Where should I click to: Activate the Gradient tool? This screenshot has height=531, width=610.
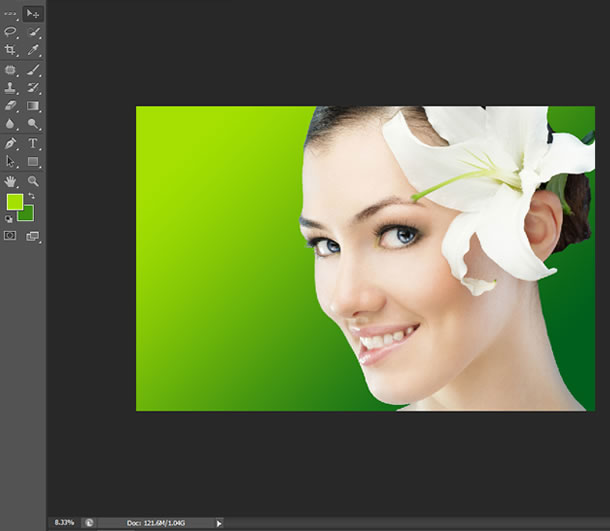click(x=33, y=106)
